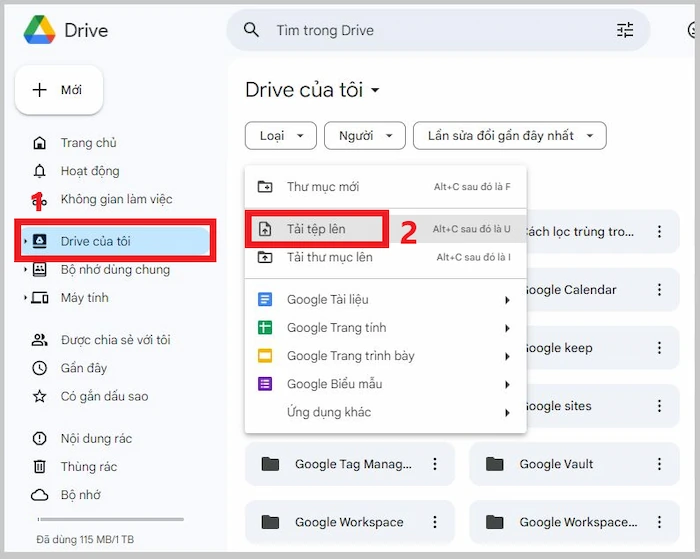Click the Nội dung rác spam icon
The image size is (700, 559).
pos(40,438)
